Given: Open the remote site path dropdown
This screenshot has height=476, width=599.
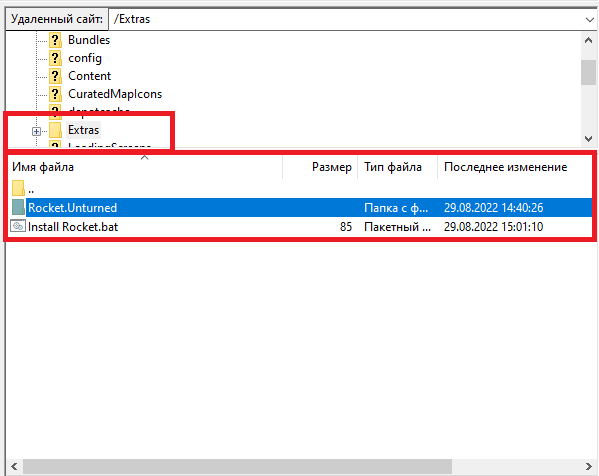Looking at the screenshot, I should (589, 19).
